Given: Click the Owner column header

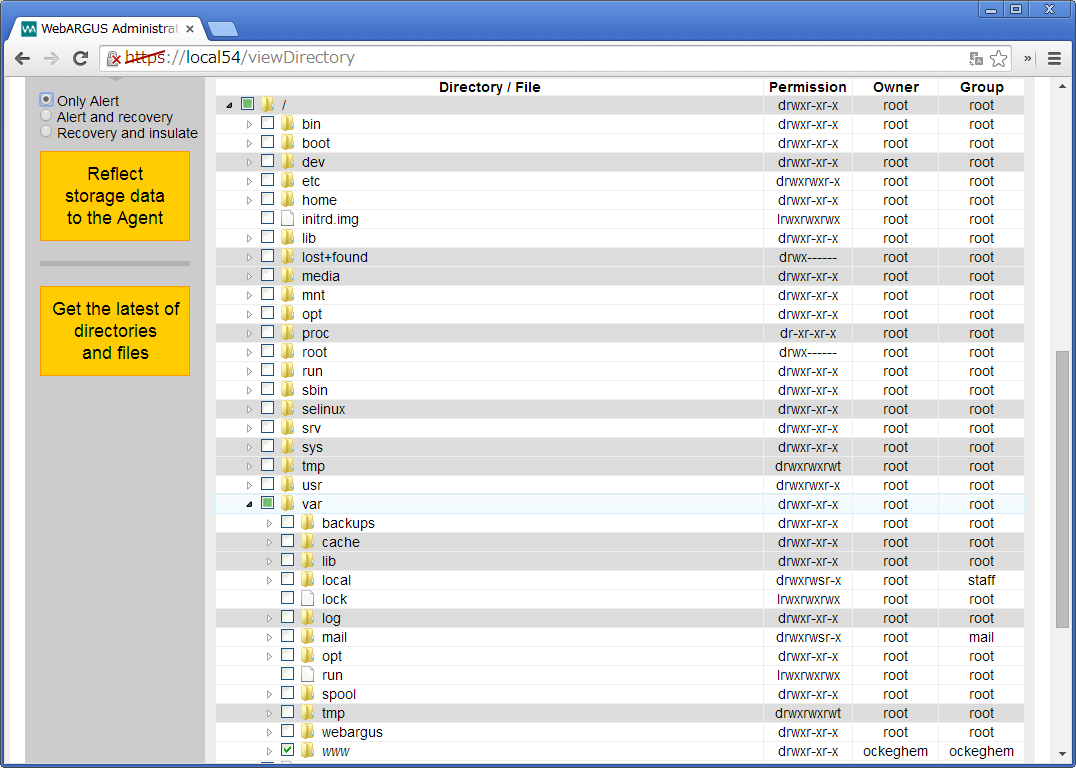Looking at the screenshot, I should tap(896, 87).
